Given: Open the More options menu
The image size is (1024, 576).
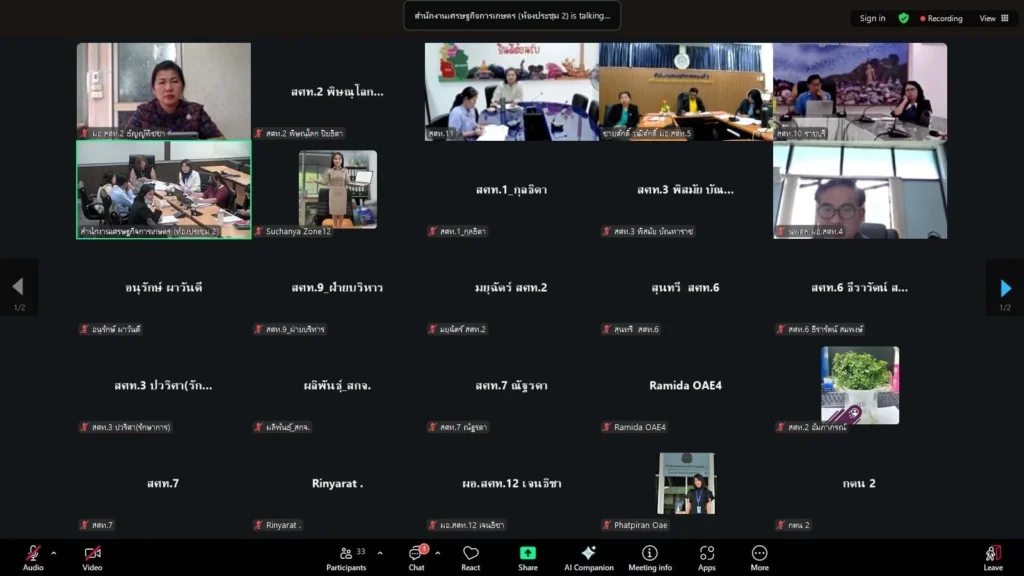Looking at the screenshot, I should 759,554.
